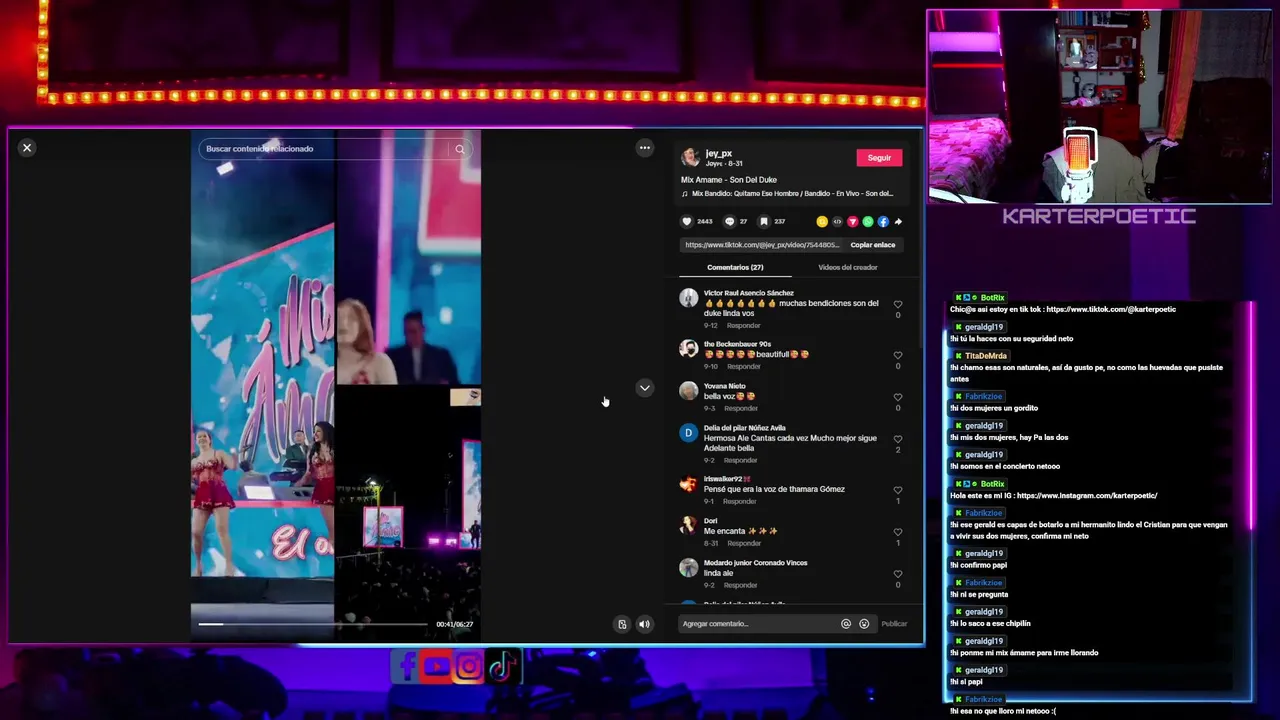Open jey_px profile avatar
The image size is (1280, 720).
(690, 158)
